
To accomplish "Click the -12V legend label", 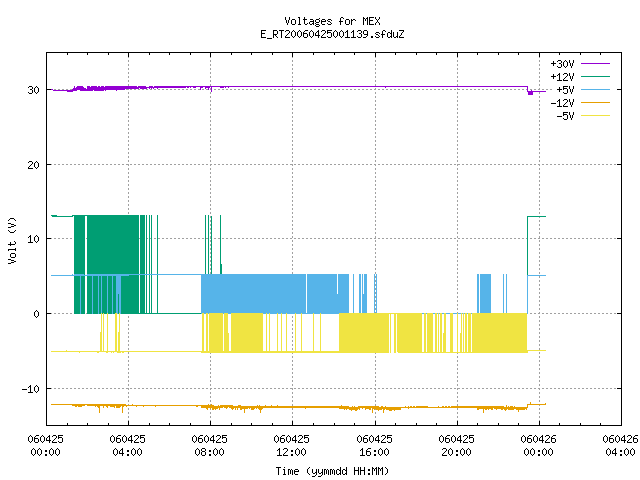I will [x=562, y=103].
